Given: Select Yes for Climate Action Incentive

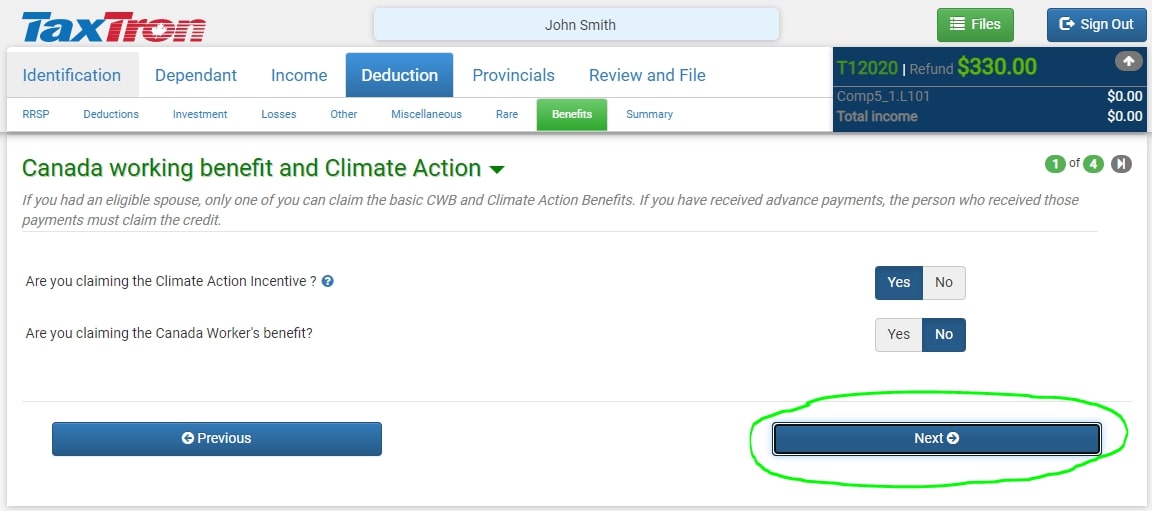Looking at the screenshot, I should tap(899, 283).
